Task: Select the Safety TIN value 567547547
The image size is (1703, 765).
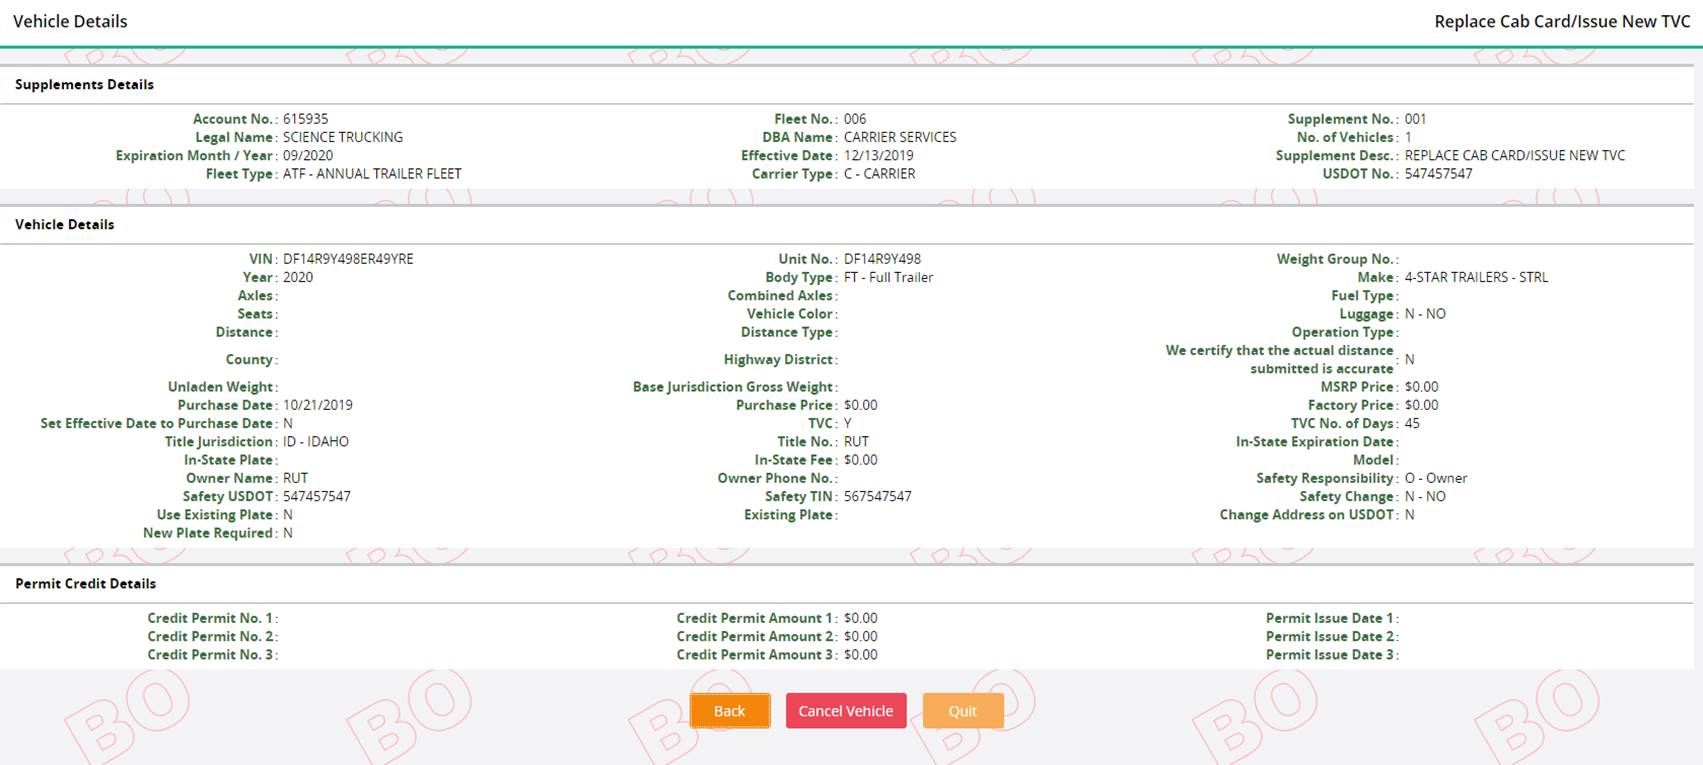Action: pos(877,497)
